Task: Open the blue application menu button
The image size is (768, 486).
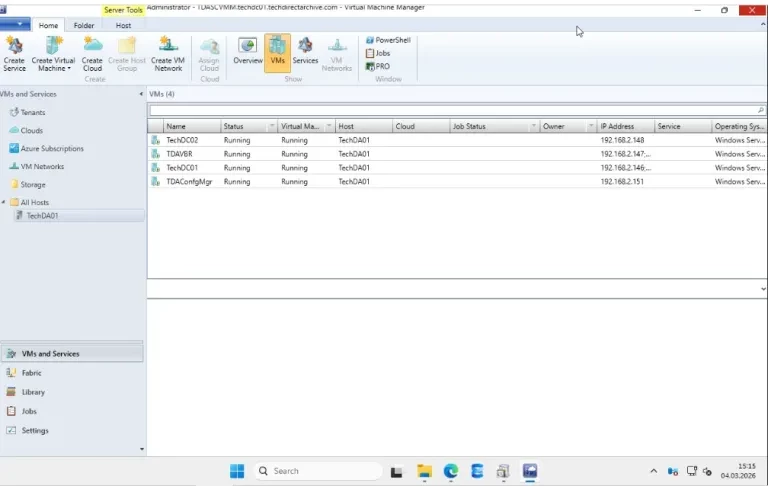Action: tap(15, 24)
